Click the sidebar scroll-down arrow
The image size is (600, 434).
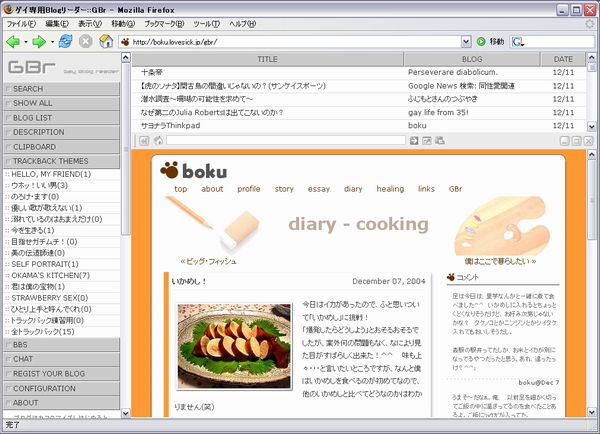click(x=126, y=413)
